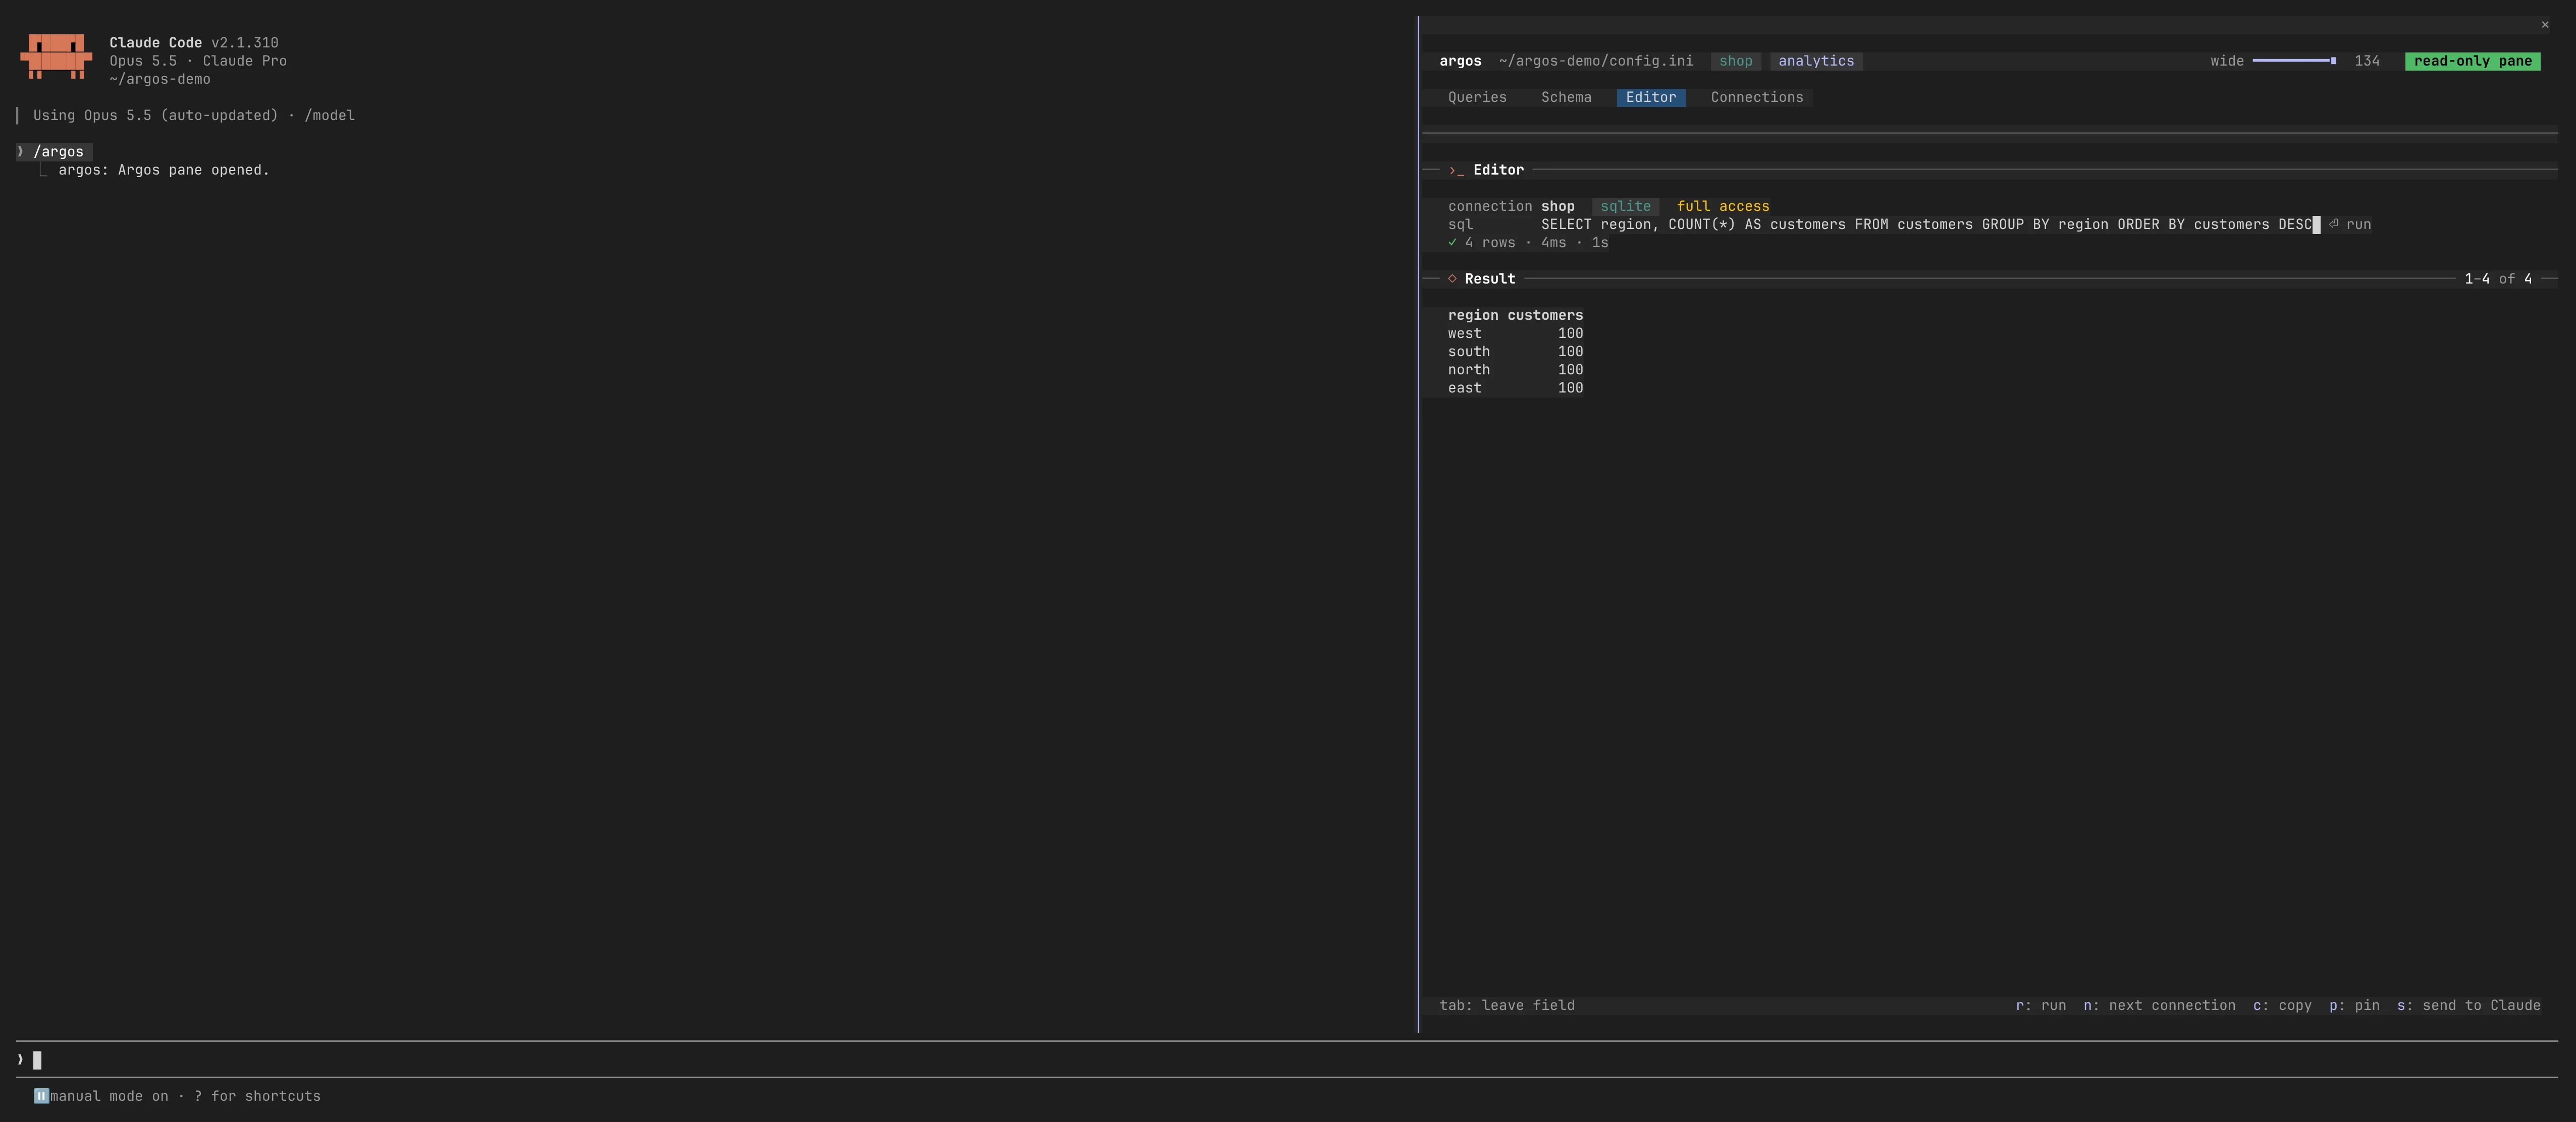Screen dimensions: 2576x1122
Task: Click the c: copy shortcut
Action: coord(2282,1006)
